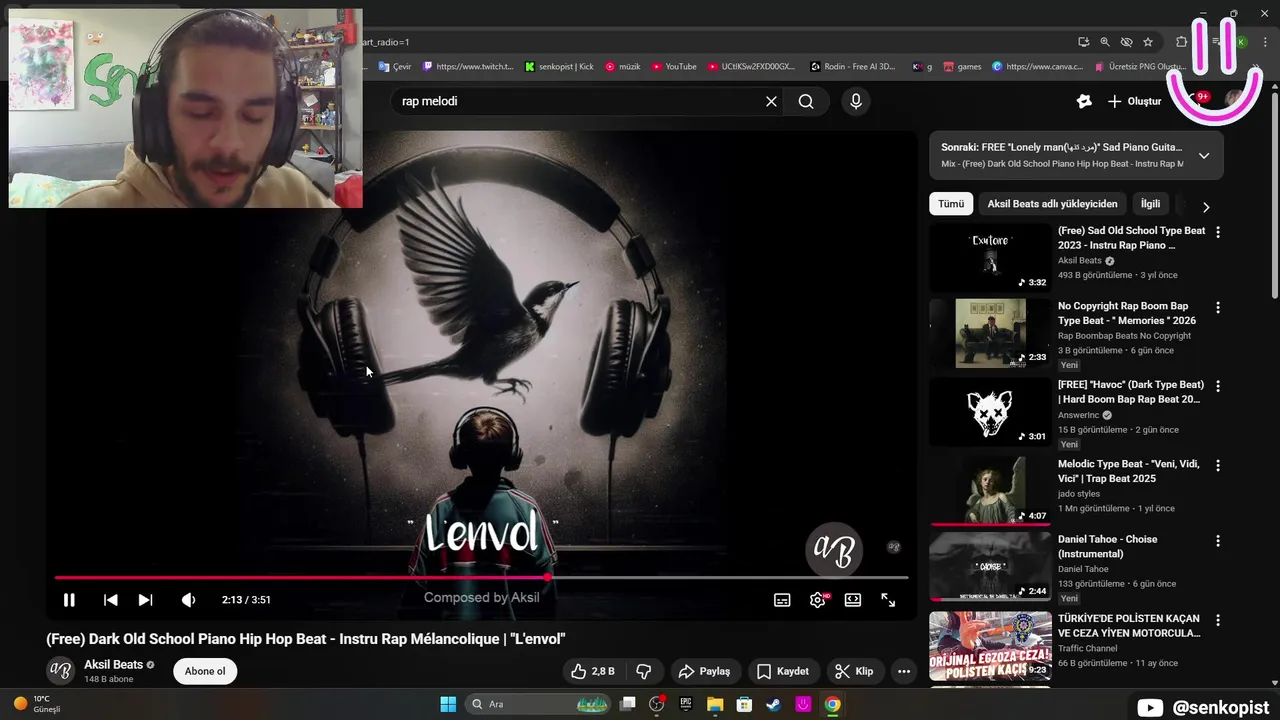Open the games bookmark
1280x720 pixels.
pyautogui.click(x=961, y=67)
